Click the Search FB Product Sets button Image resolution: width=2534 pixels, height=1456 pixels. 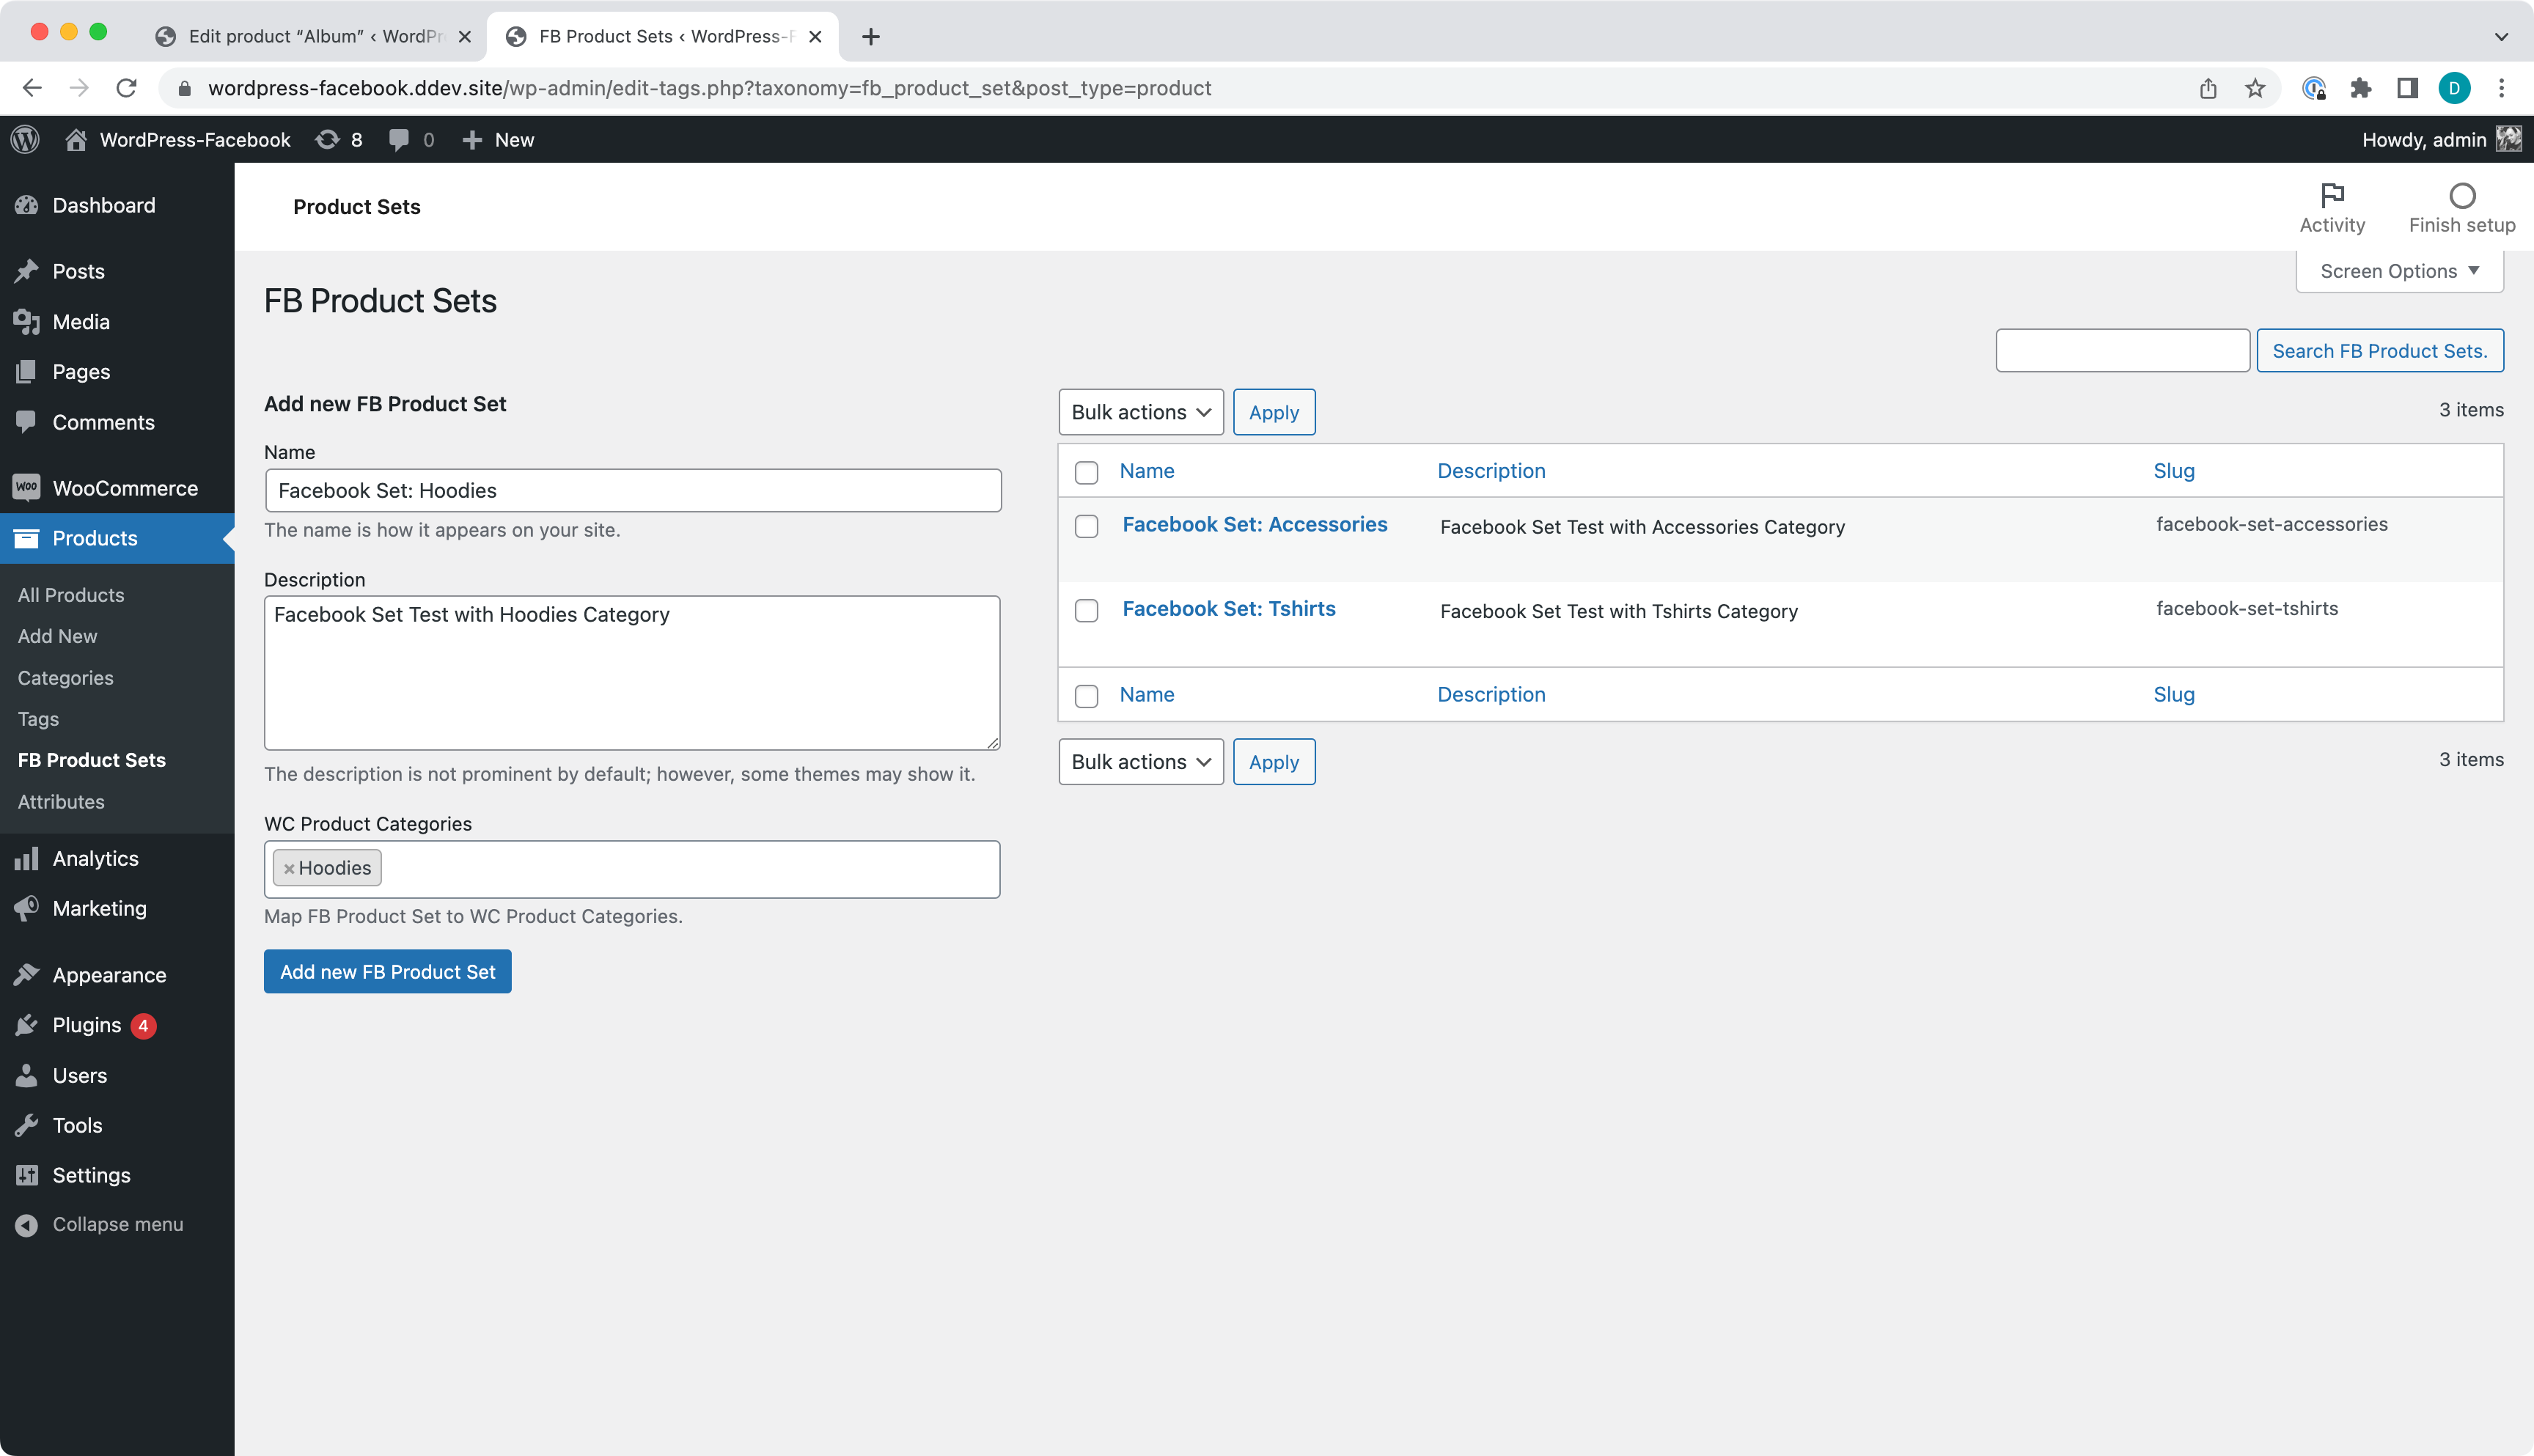(2380, 351)
